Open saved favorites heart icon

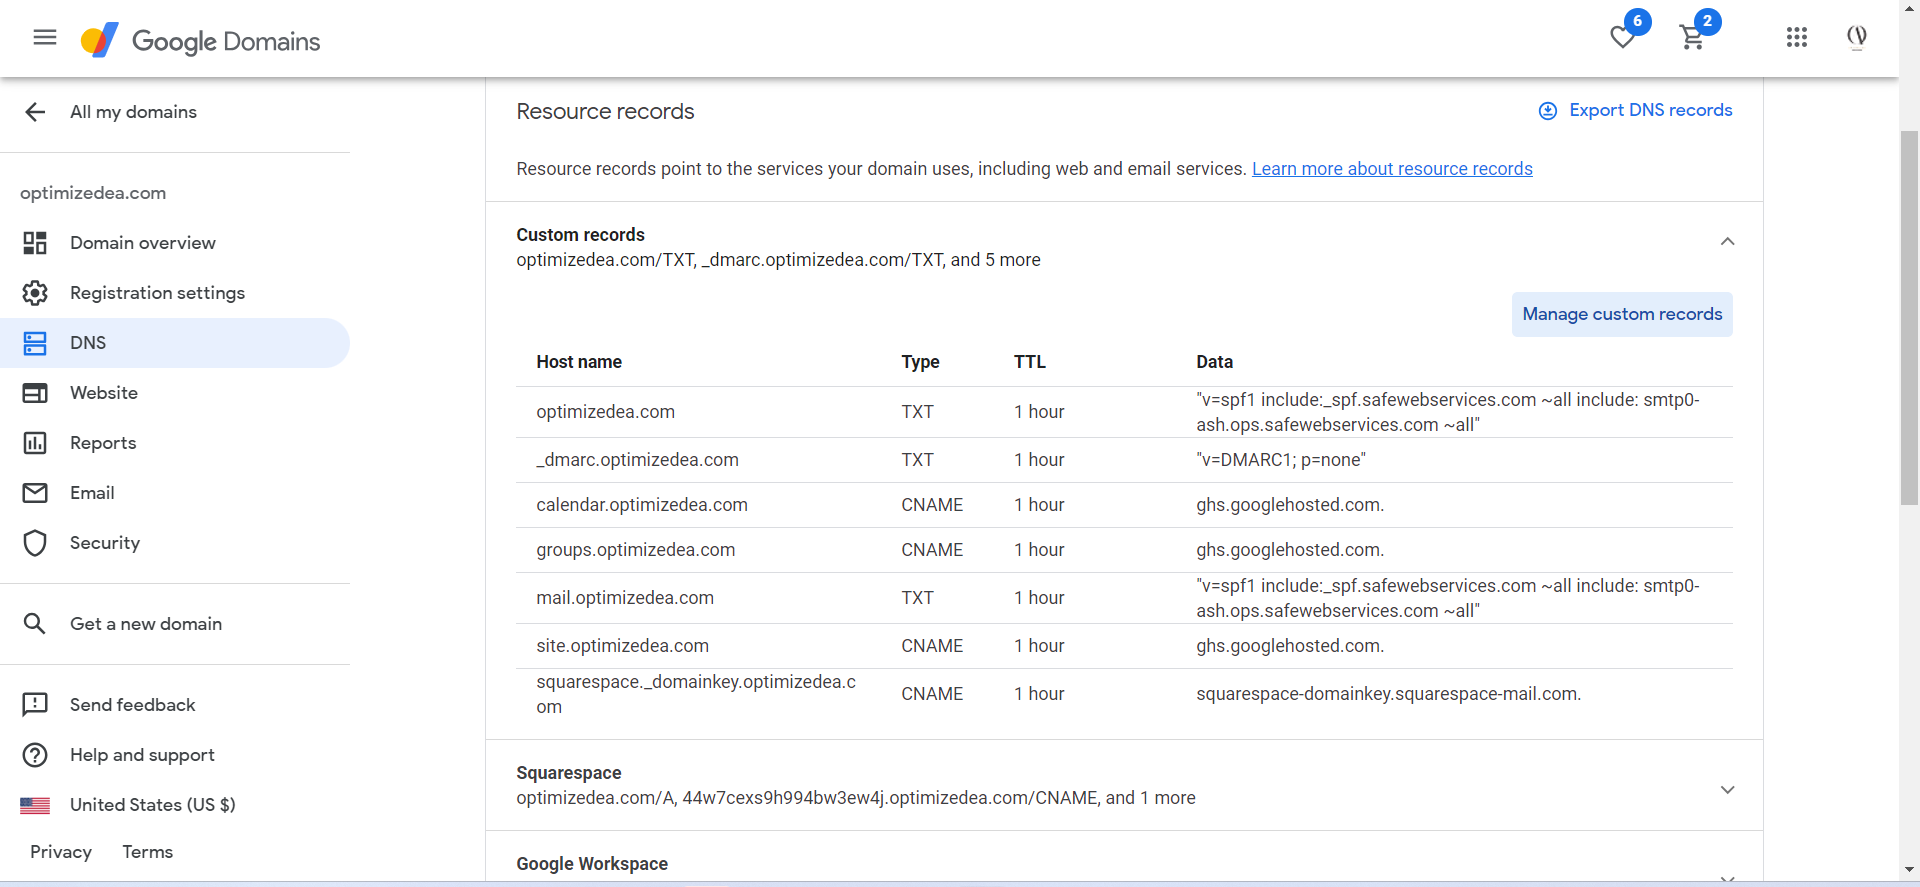tap(1623, 38)
